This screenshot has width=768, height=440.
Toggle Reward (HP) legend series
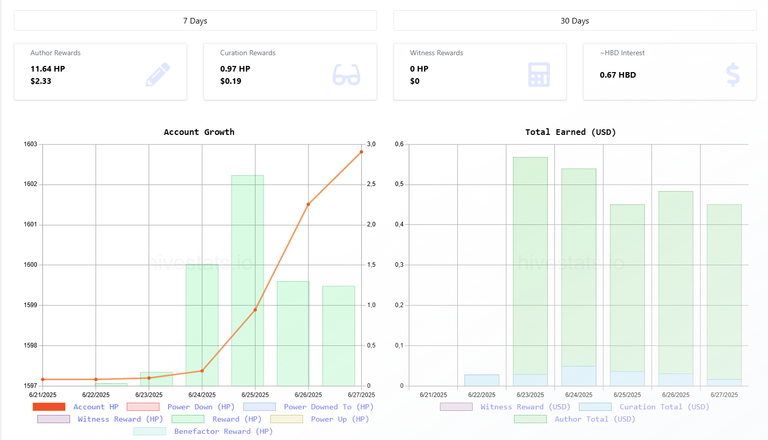[216, 419]
